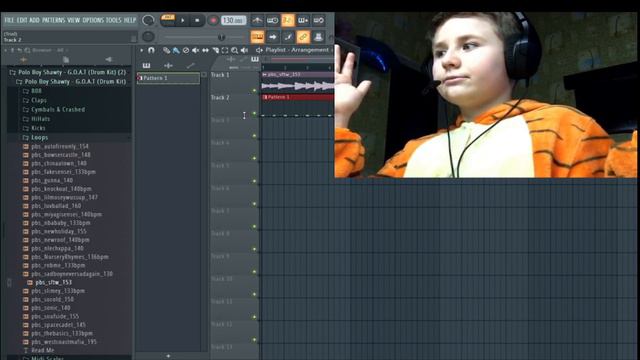Toggle the note/clip grouping link button
Image resolution: width=640 pixels, height=360 pixels.
click(x=303, y=37)
